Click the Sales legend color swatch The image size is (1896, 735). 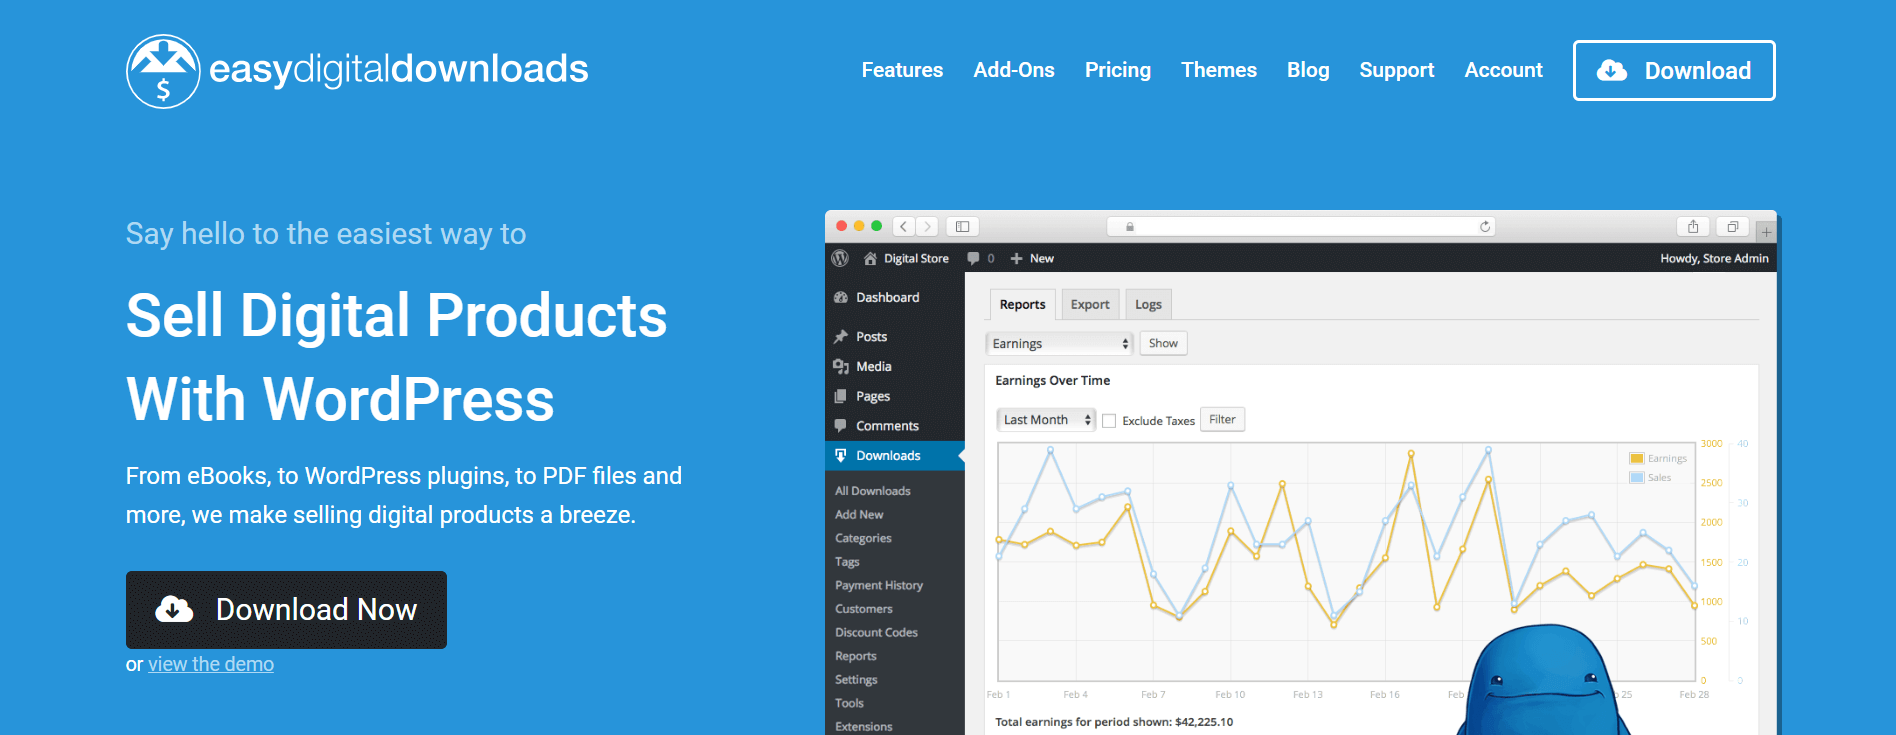pyautogui.click(x=1637, y=477)
